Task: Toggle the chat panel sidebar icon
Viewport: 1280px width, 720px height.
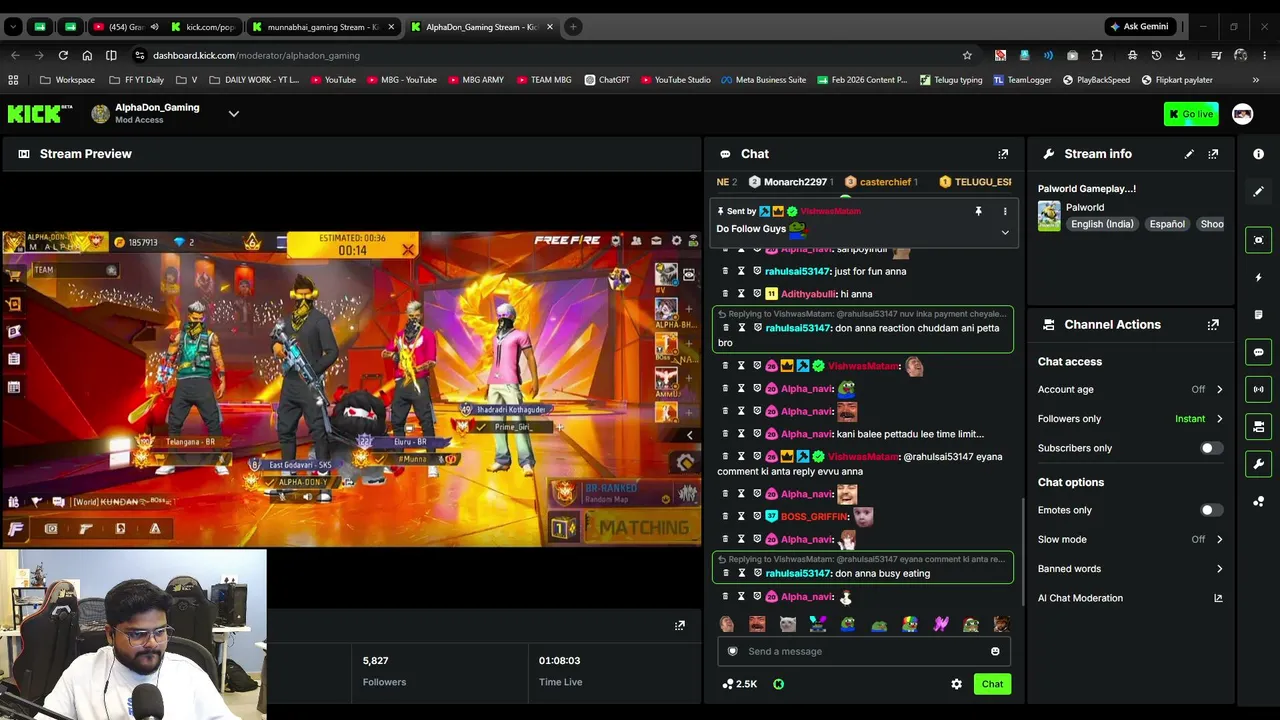Action: [1258, 352]
